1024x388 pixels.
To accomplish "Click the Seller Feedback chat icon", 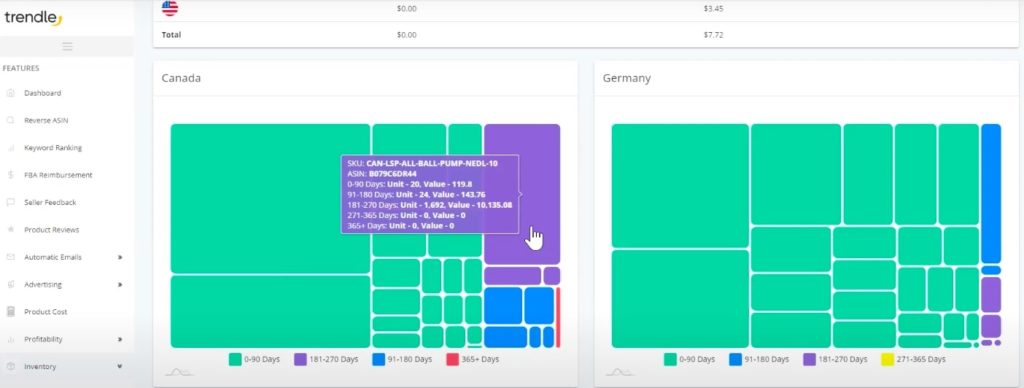I will tap(10, 202).
